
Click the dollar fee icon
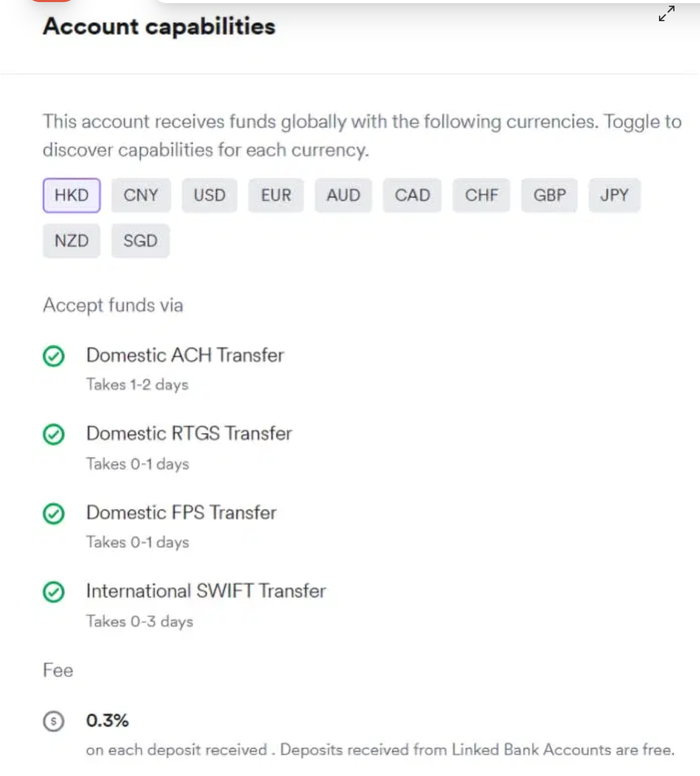(54, 721)
